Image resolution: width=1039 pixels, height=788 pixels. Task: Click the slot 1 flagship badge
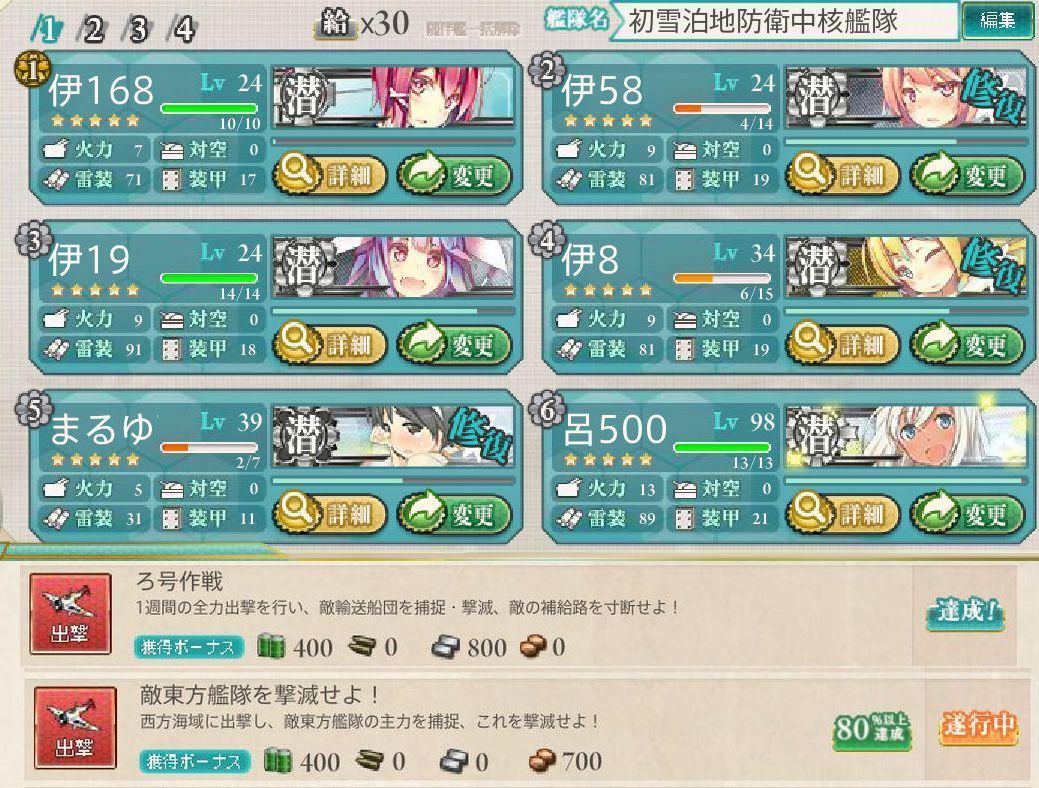tap(32, 70)
